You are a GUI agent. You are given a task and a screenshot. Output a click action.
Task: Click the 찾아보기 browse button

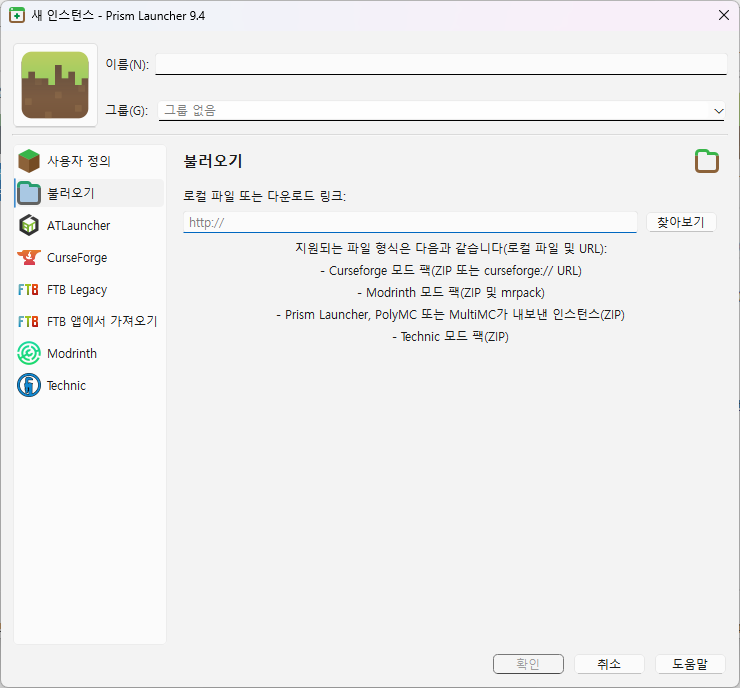click(681, 222)
